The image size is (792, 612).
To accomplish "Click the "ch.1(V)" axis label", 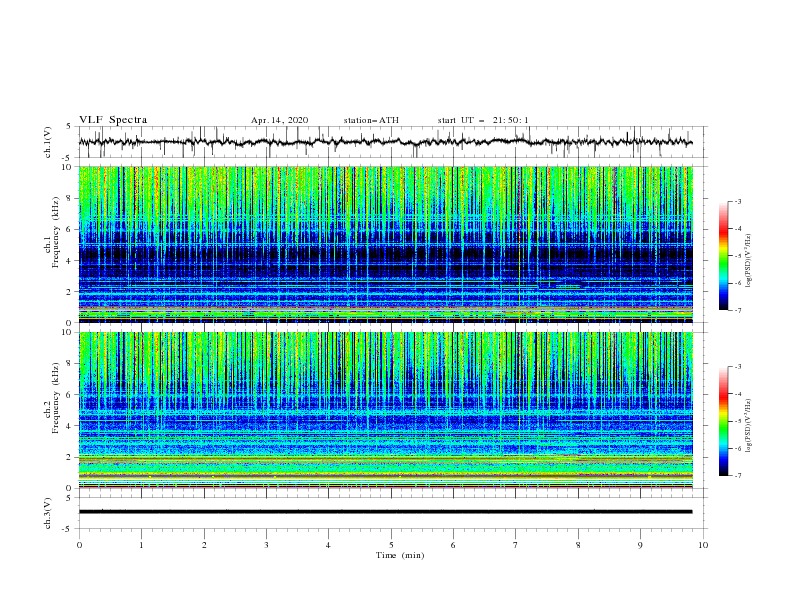I will click(48, 142).
